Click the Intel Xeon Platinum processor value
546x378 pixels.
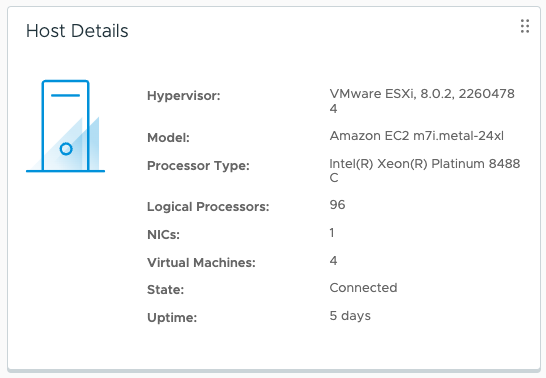click(424, 171)
